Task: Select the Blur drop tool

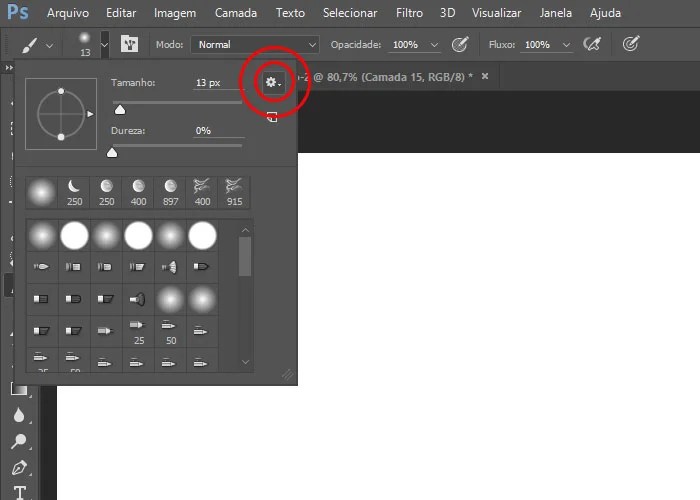Action: (19, 415)
